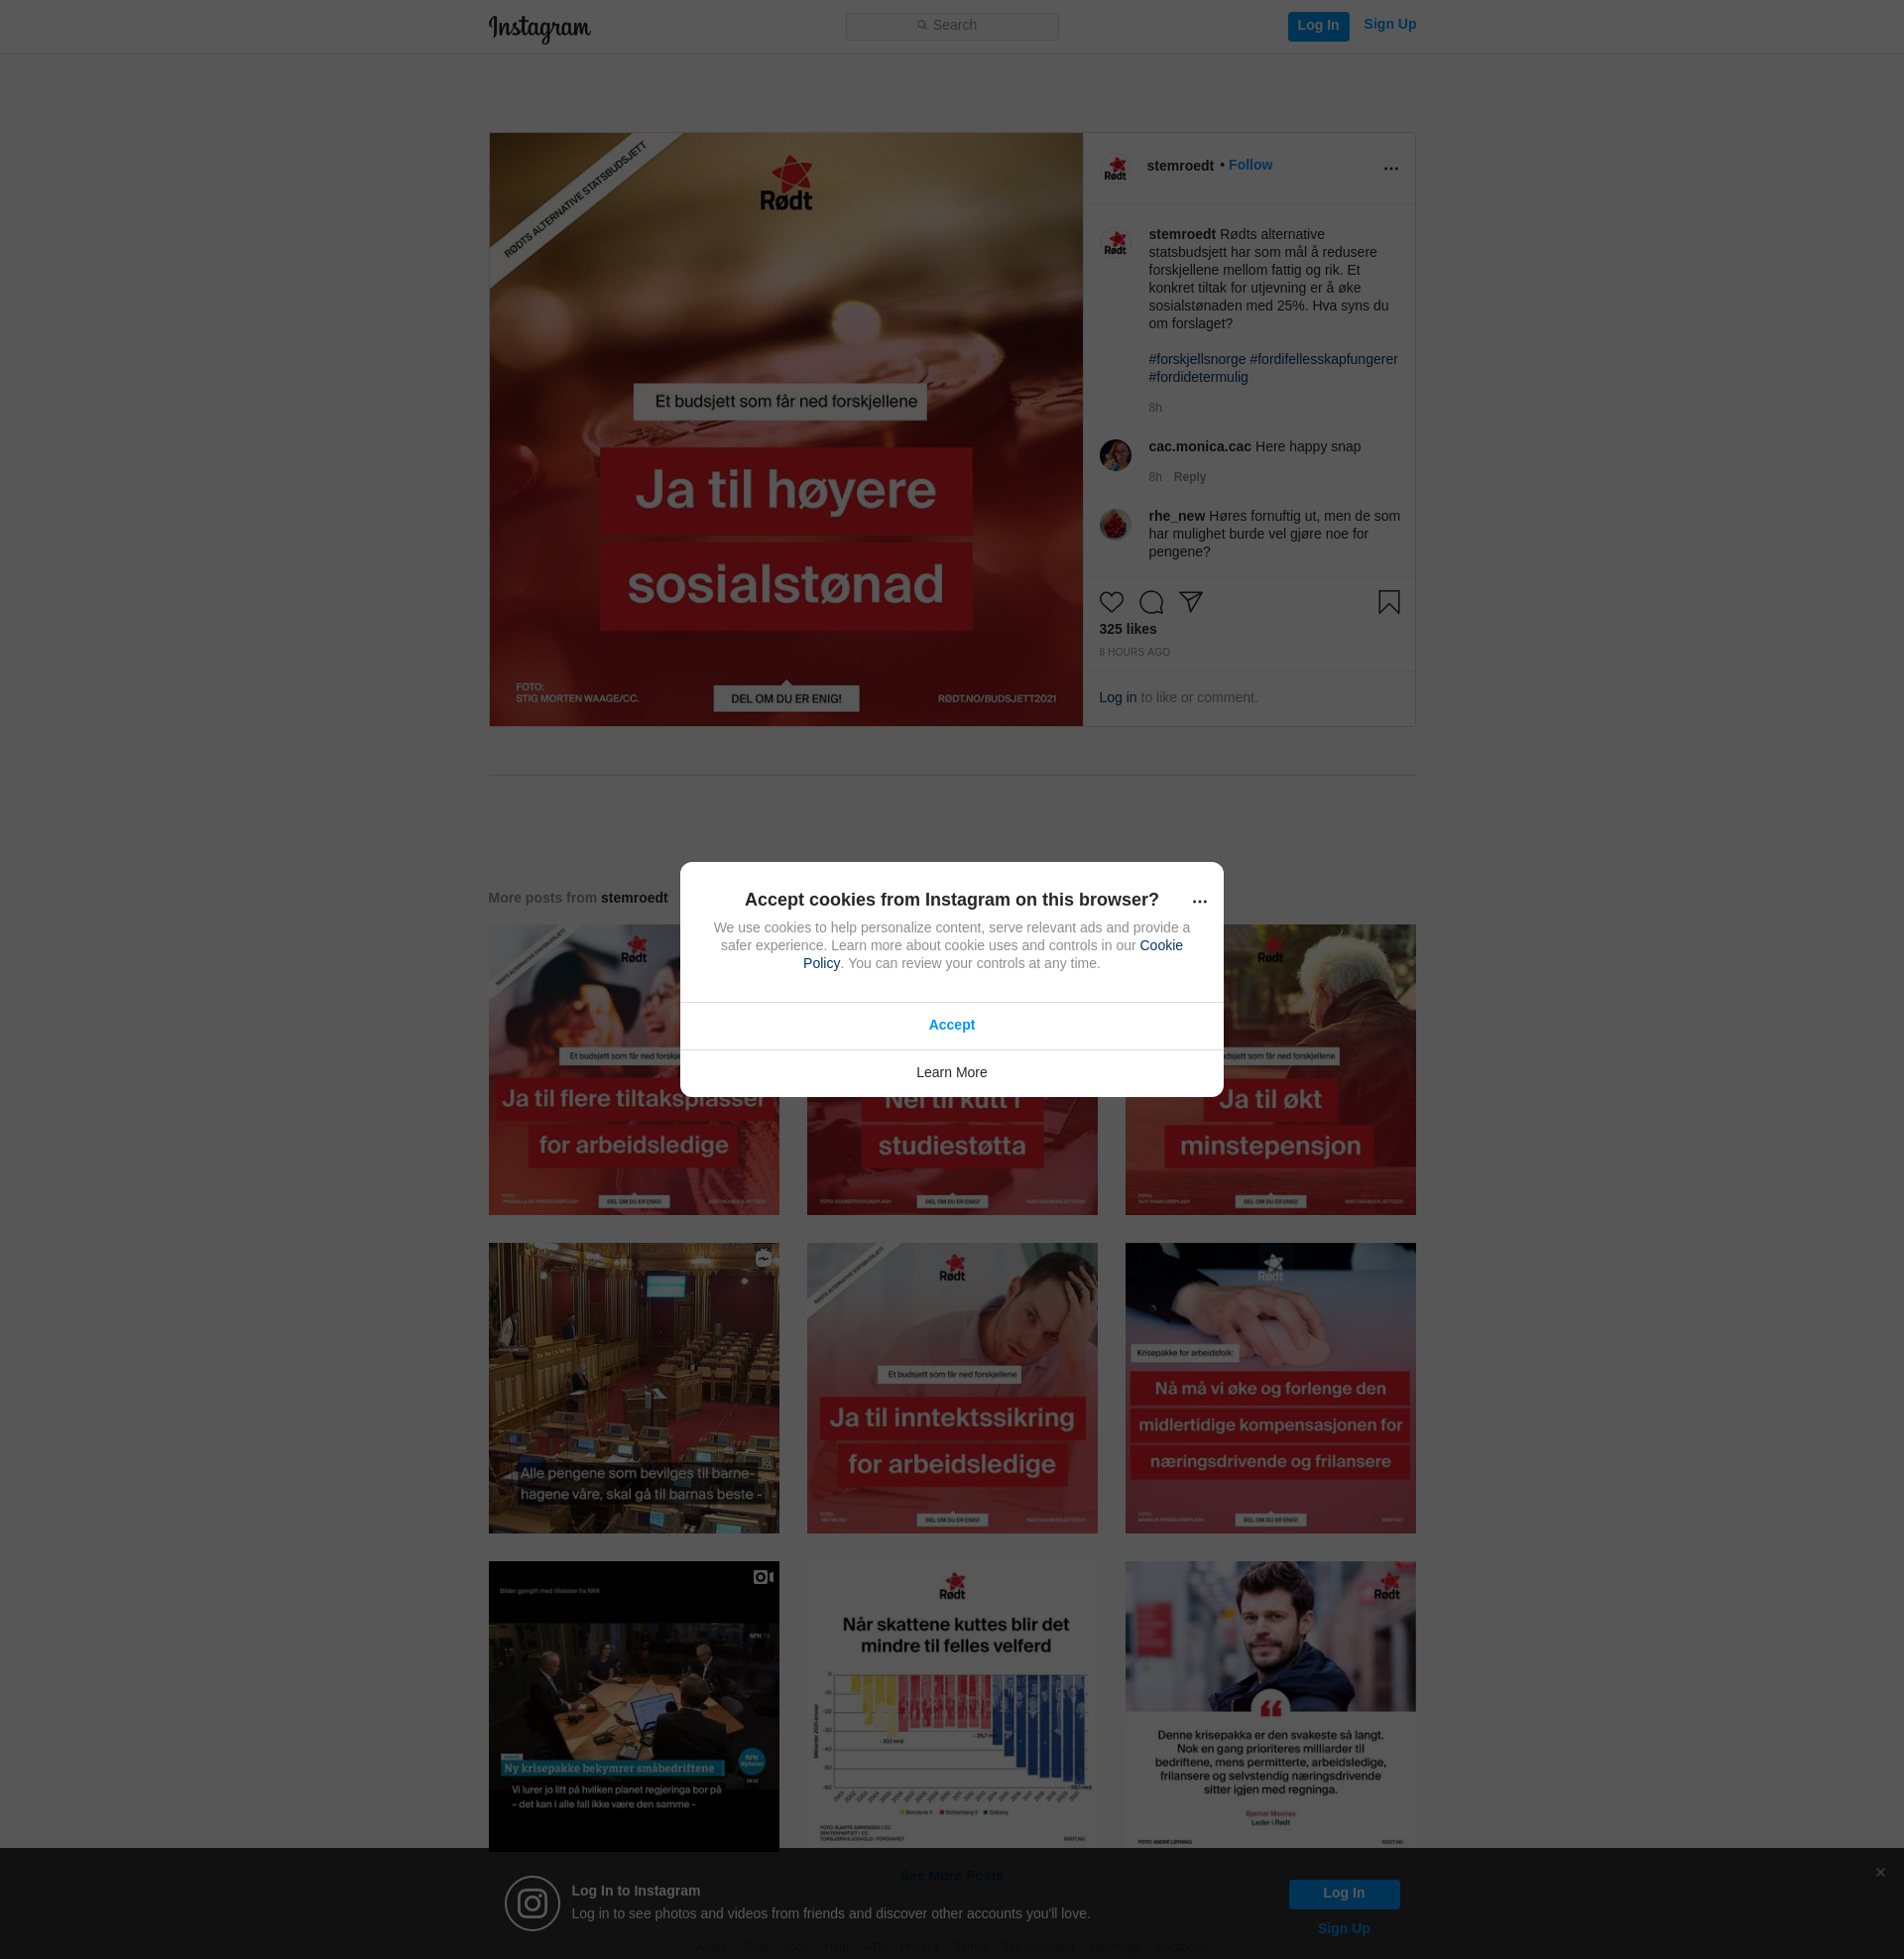This screenshot has height=1959, width=1904.
Task: Click rhe_new profile picture
Action: pos(1116,524)
